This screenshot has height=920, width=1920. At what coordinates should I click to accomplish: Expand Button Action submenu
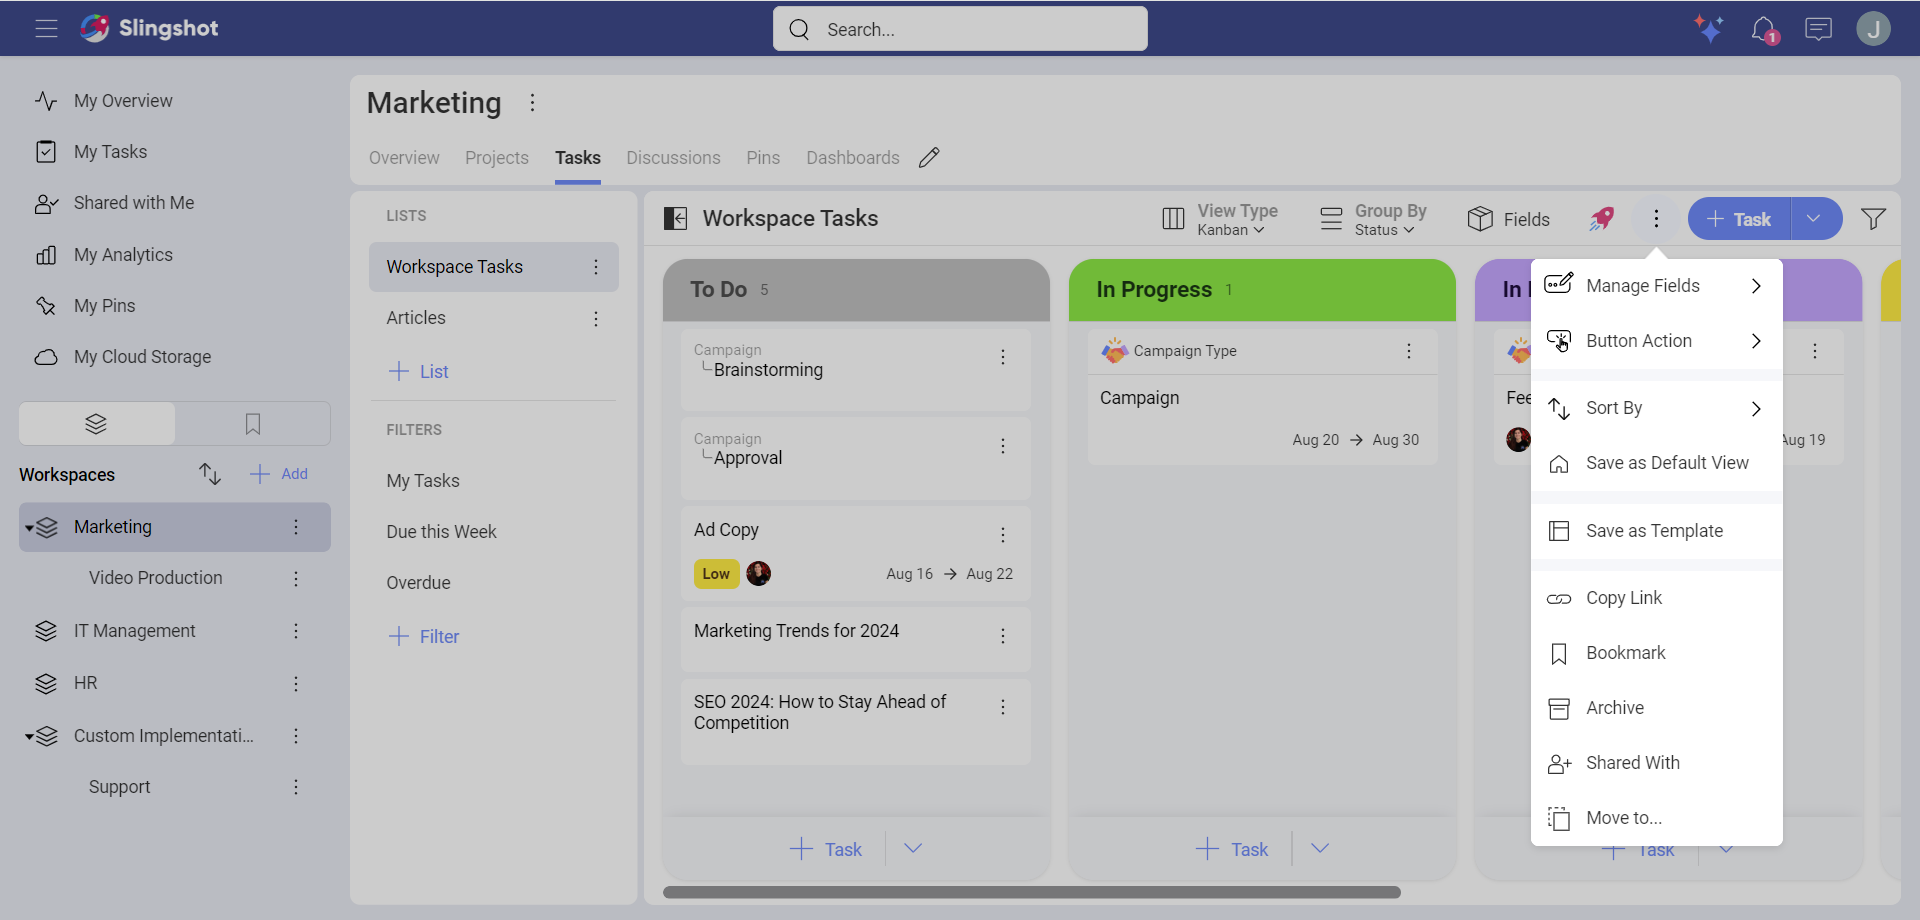1657,341
